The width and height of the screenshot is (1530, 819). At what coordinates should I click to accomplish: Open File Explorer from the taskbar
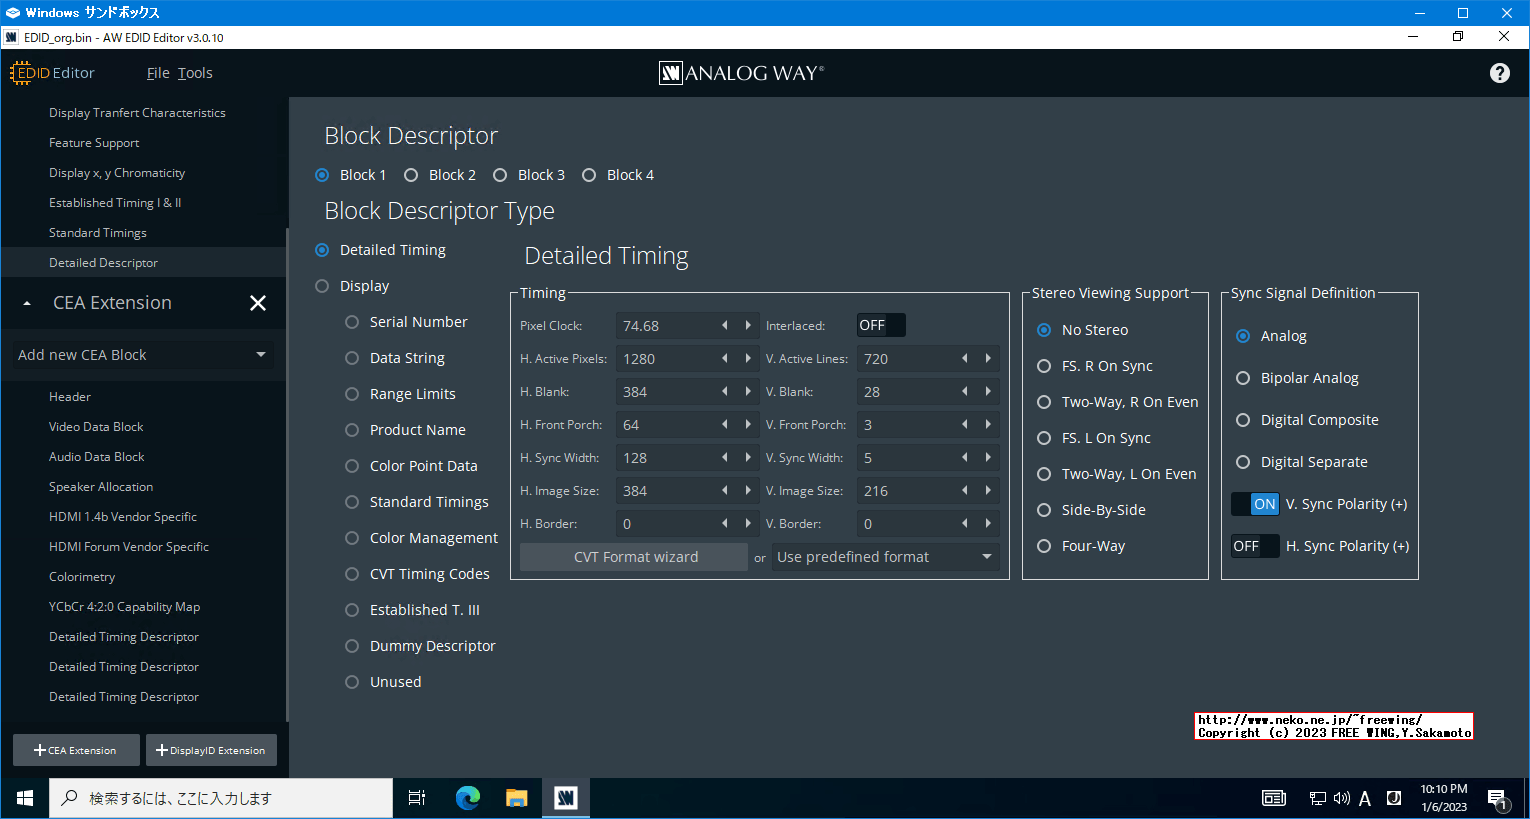pos(516,798)
